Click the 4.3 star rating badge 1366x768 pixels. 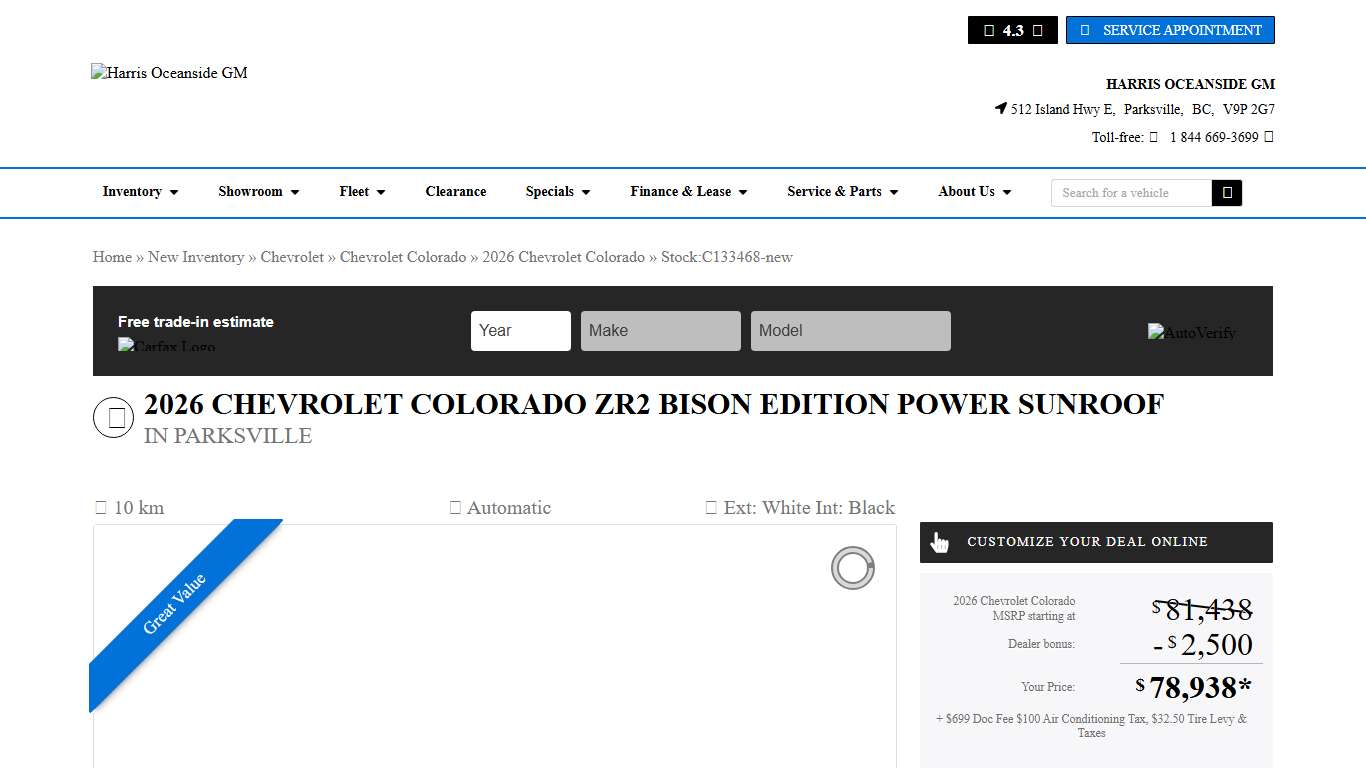tap(1012, 30)
